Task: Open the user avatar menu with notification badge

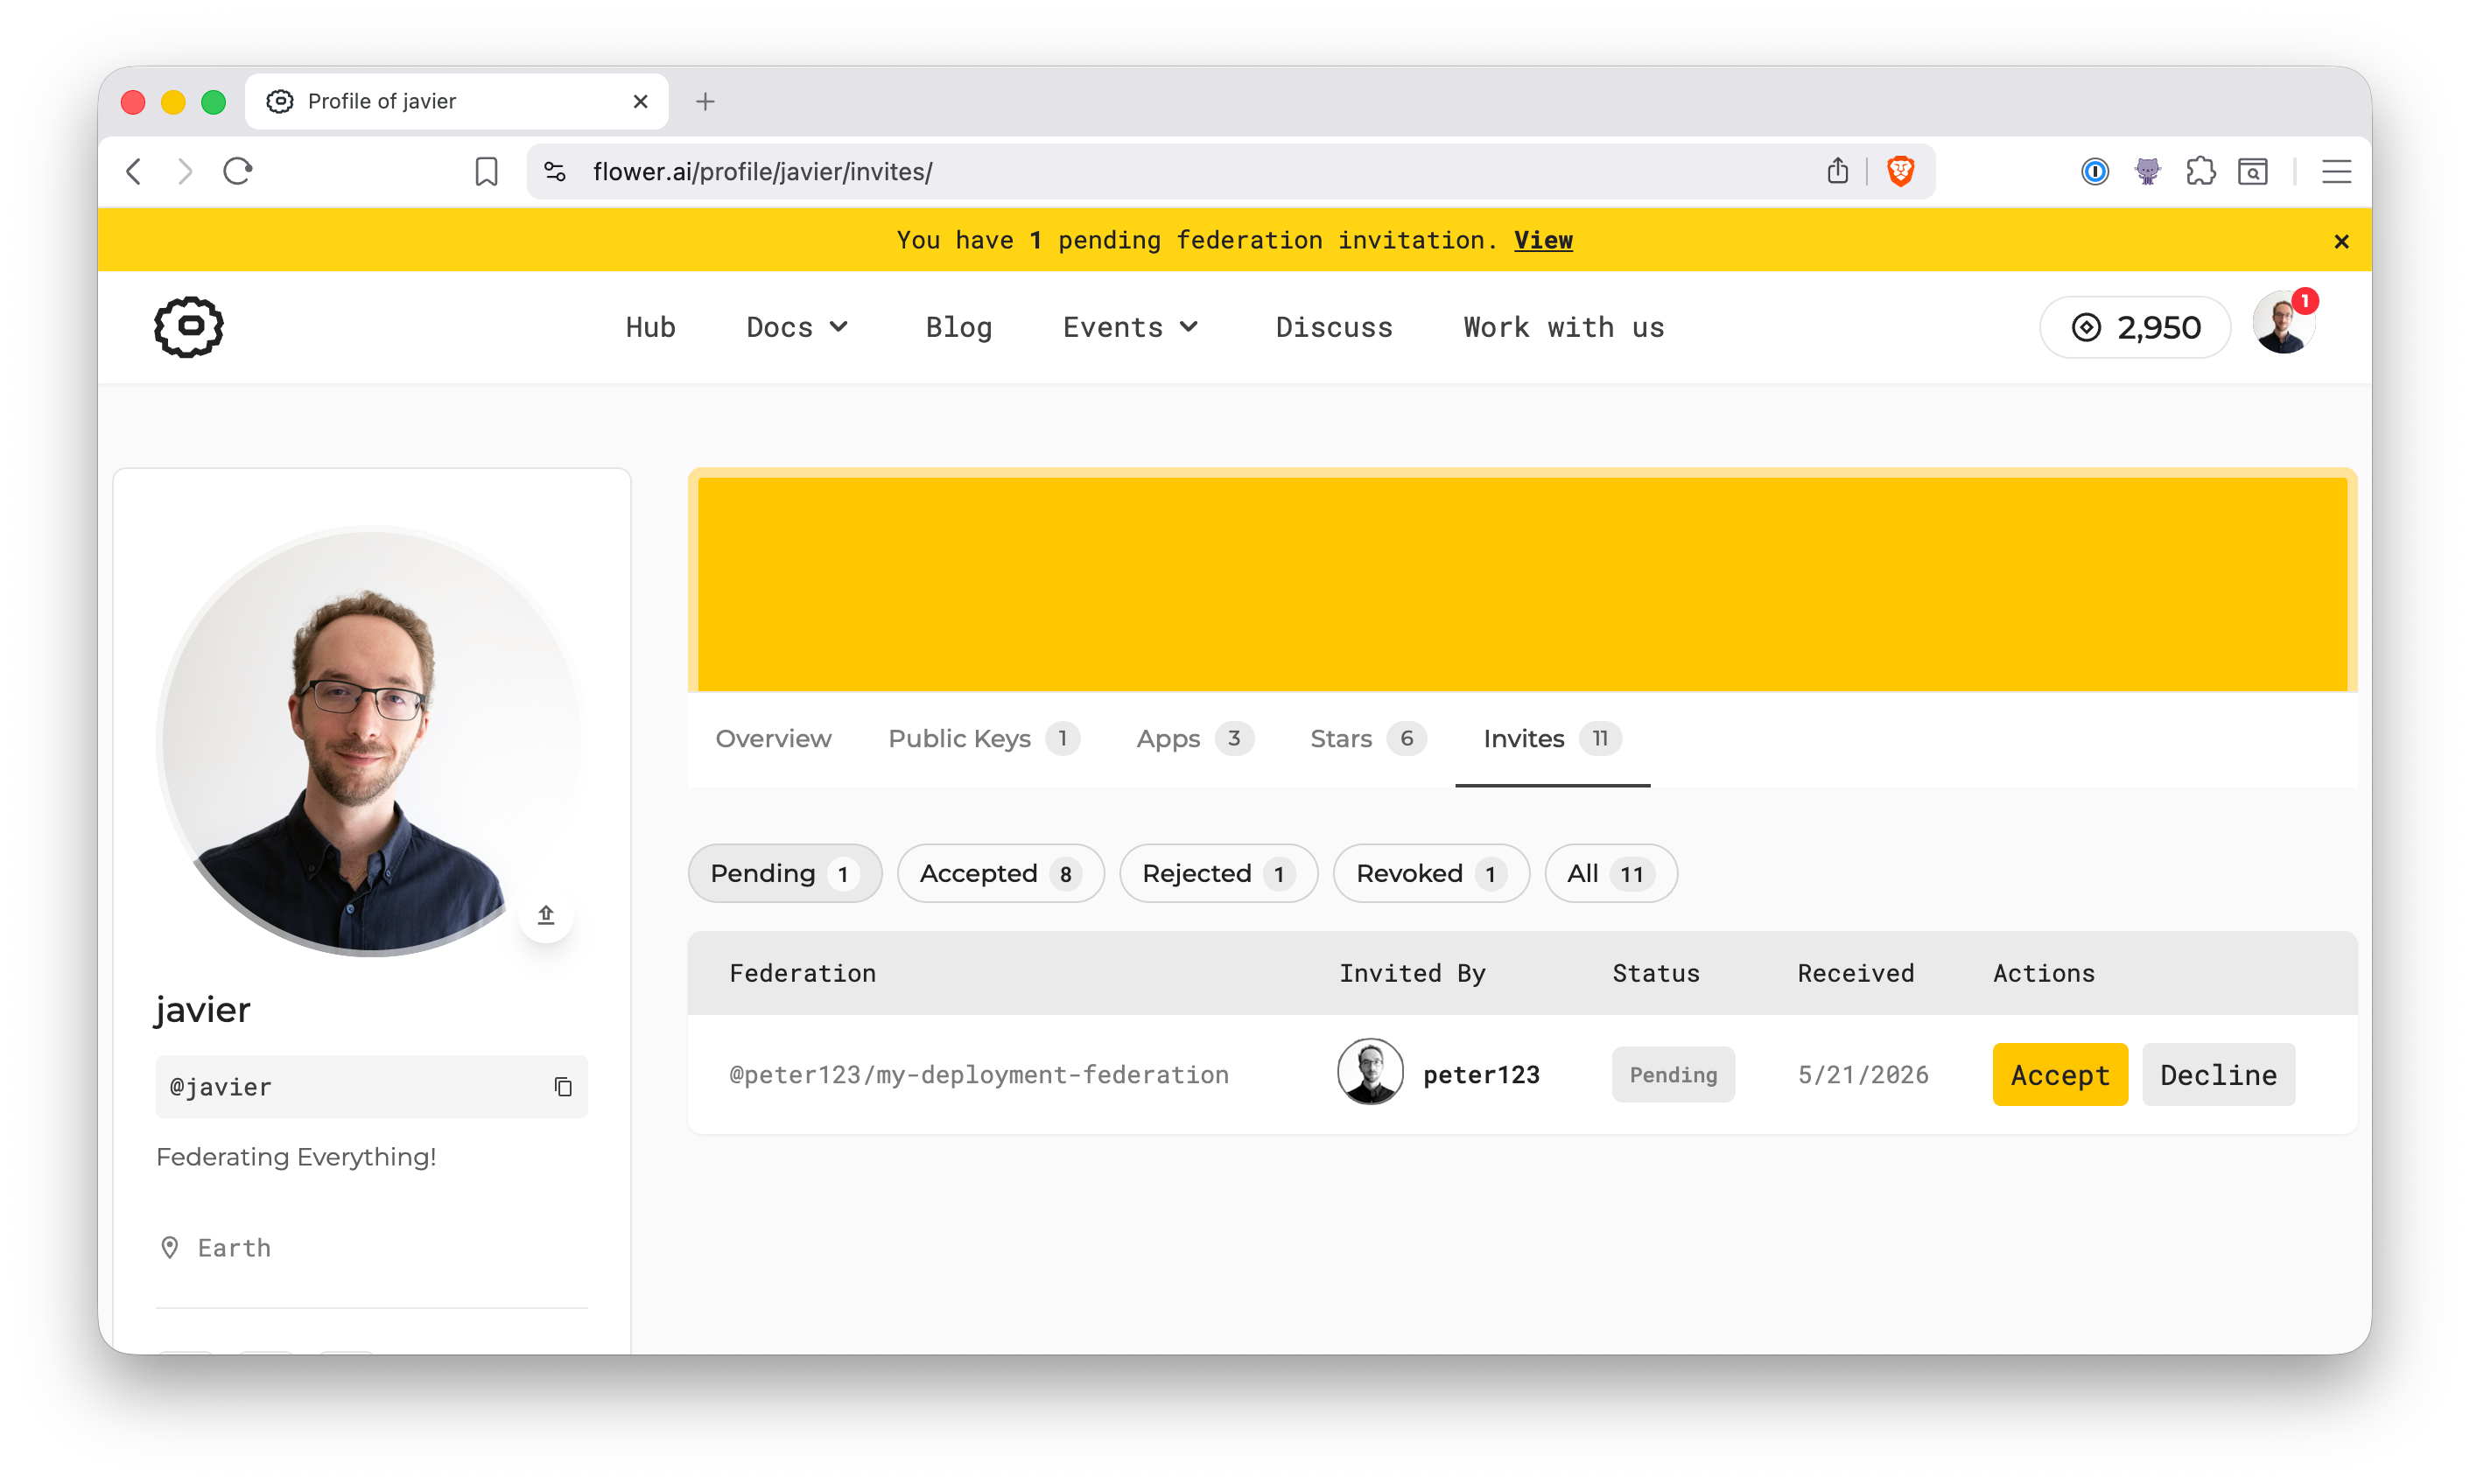Action: pos(2283,323)
